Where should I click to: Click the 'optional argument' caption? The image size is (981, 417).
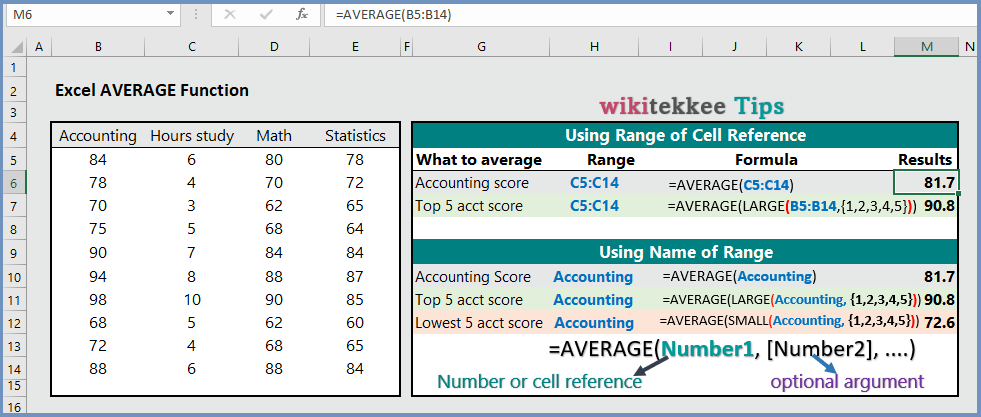(x=847, y=381)
